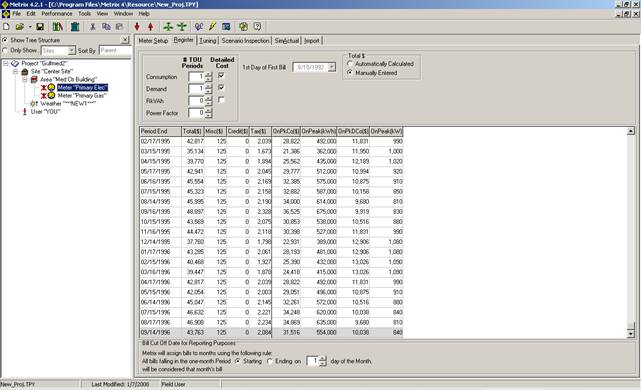
Task: Click the Save floppy disk toolbar icon
Action: [40, 27]
